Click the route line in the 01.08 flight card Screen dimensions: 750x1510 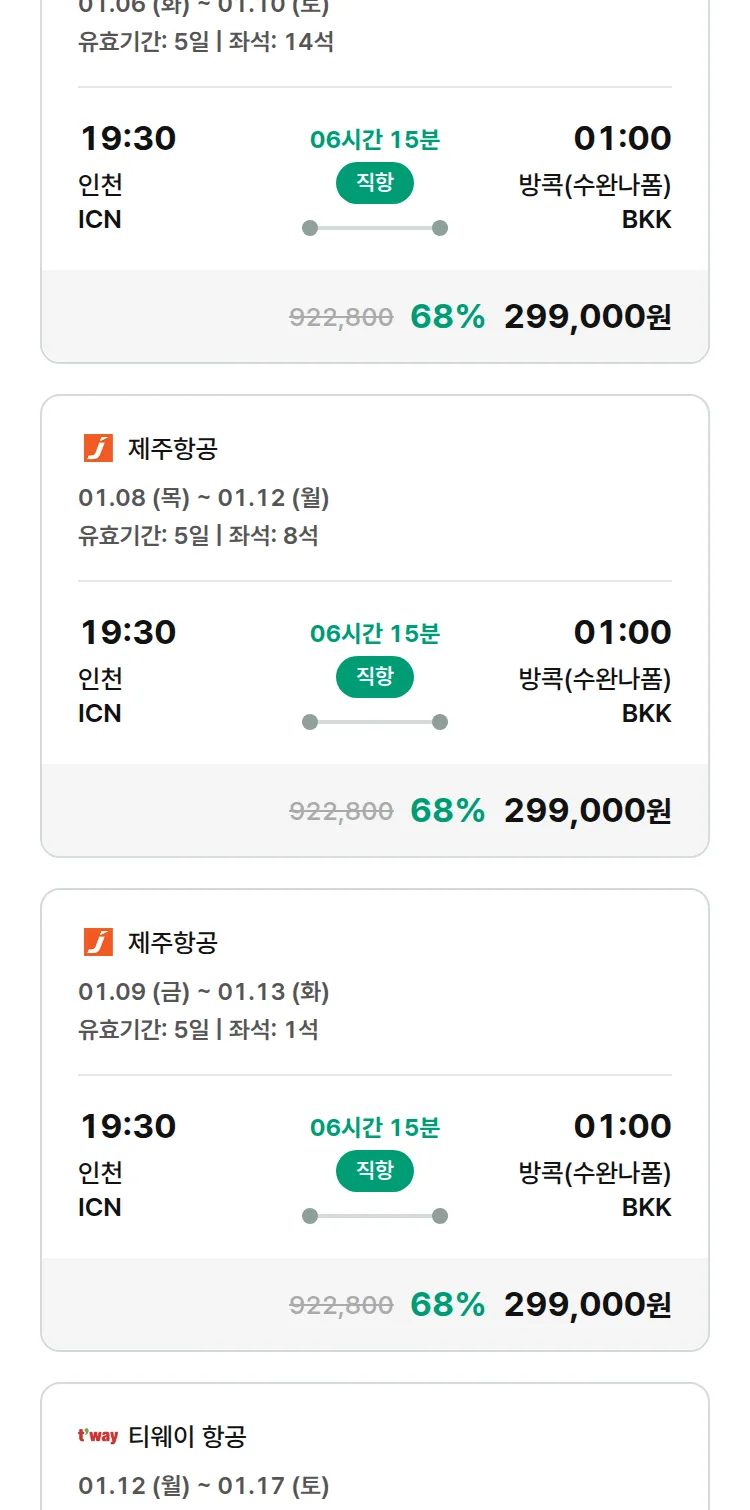374,722
